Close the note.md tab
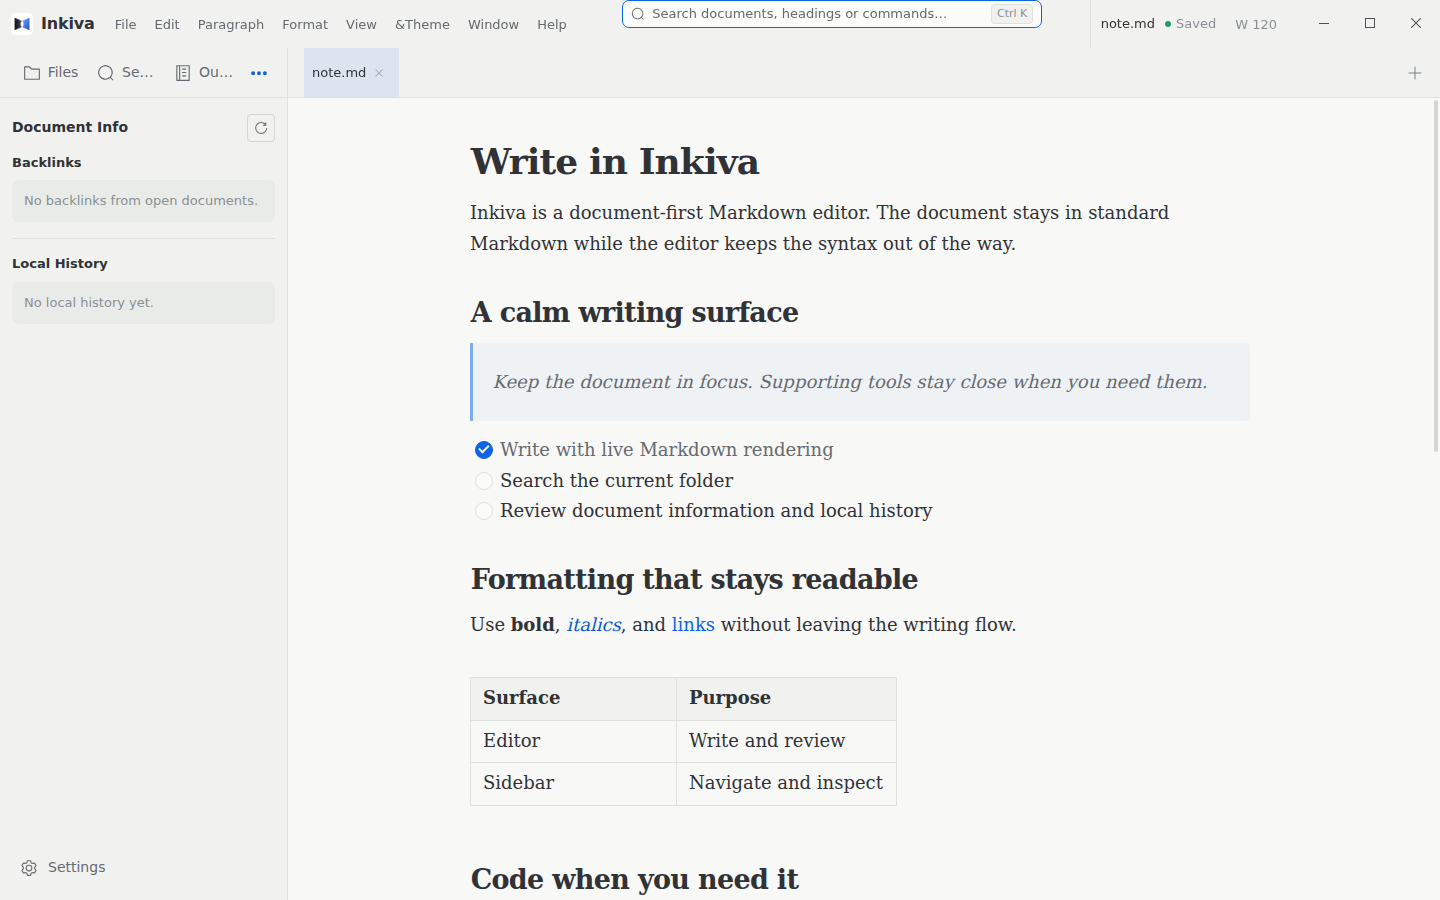 tap(379, 73)
